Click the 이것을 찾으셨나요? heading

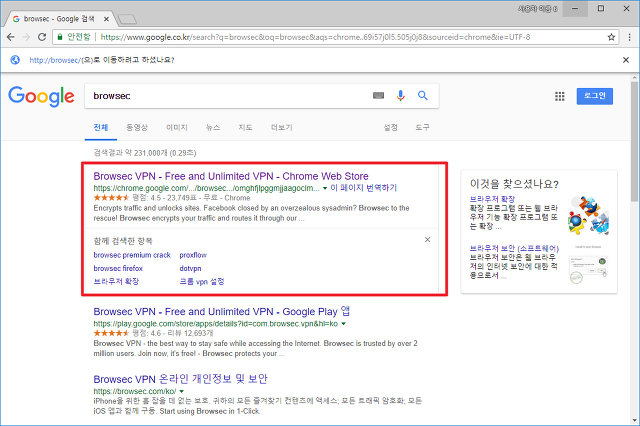point(514,184)
